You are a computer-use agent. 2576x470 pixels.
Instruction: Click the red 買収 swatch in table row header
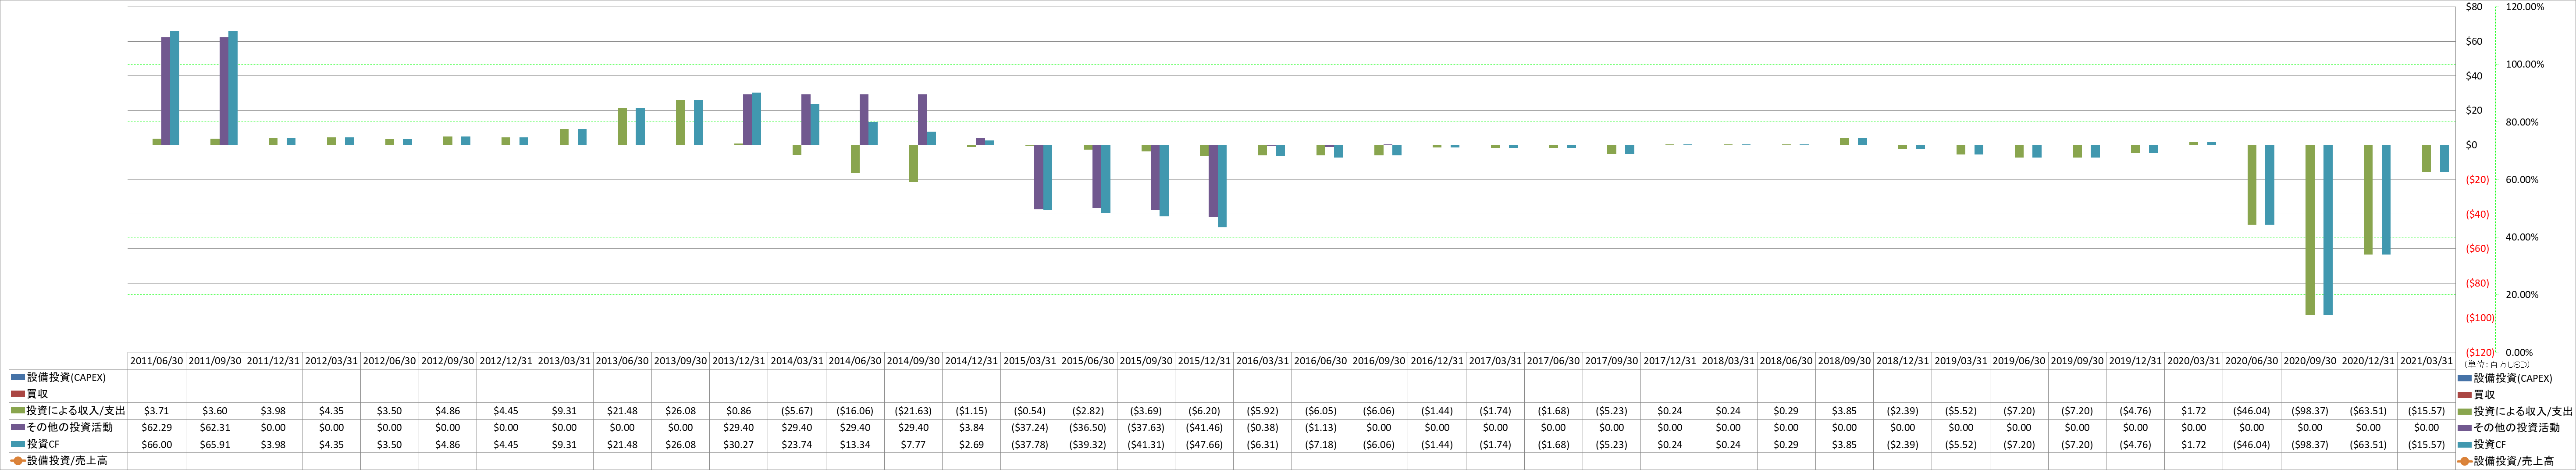(17, 394)
